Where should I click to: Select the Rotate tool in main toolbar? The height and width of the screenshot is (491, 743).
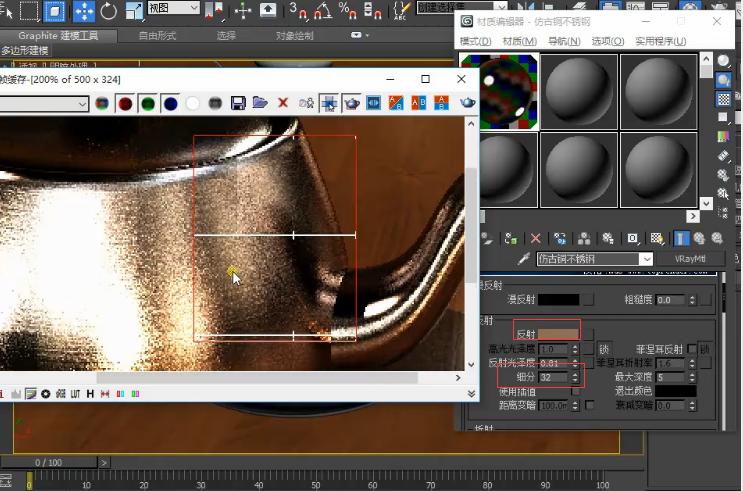coord(109,11)
